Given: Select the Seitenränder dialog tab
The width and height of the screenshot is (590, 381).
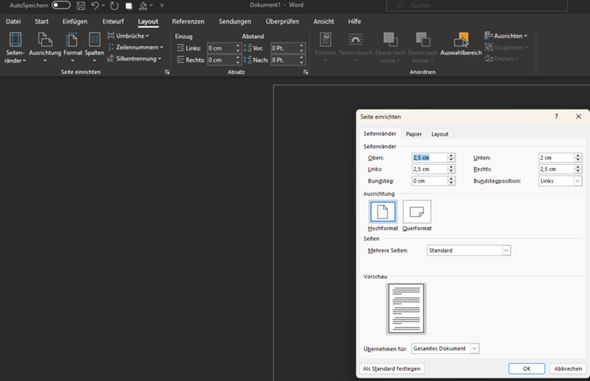Looking at the screenshot, I should [x=380, y=134].
